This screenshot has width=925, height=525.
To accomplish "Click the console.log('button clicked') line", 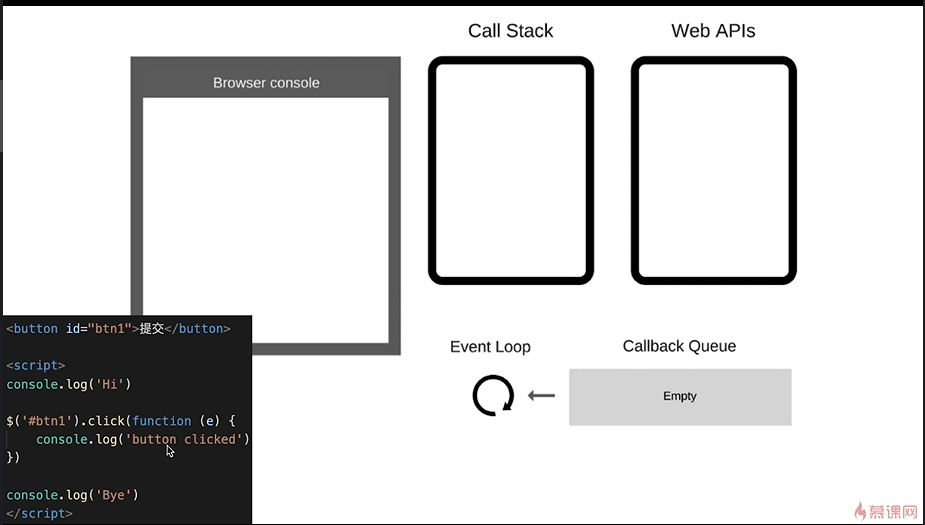I will (x=143, y=439).
